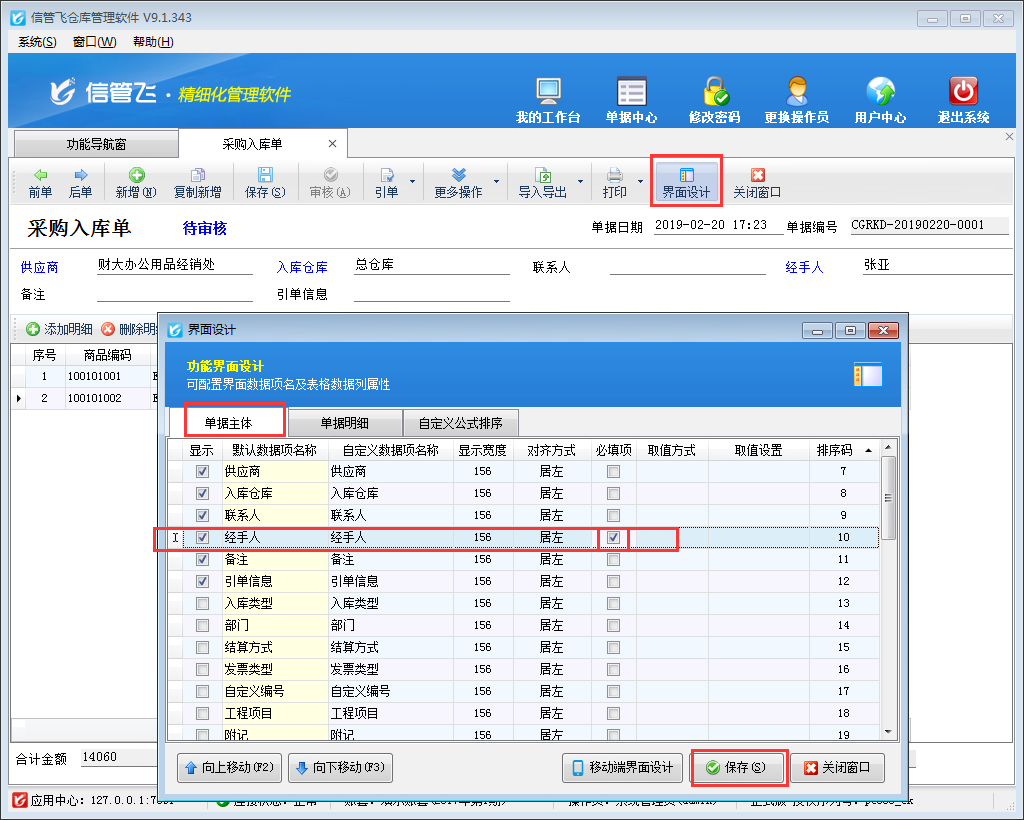Click the 退出系统 power icon
The height and width of the screenshot is (820, 1024).
pyautogui.click(x=963, y=100)
